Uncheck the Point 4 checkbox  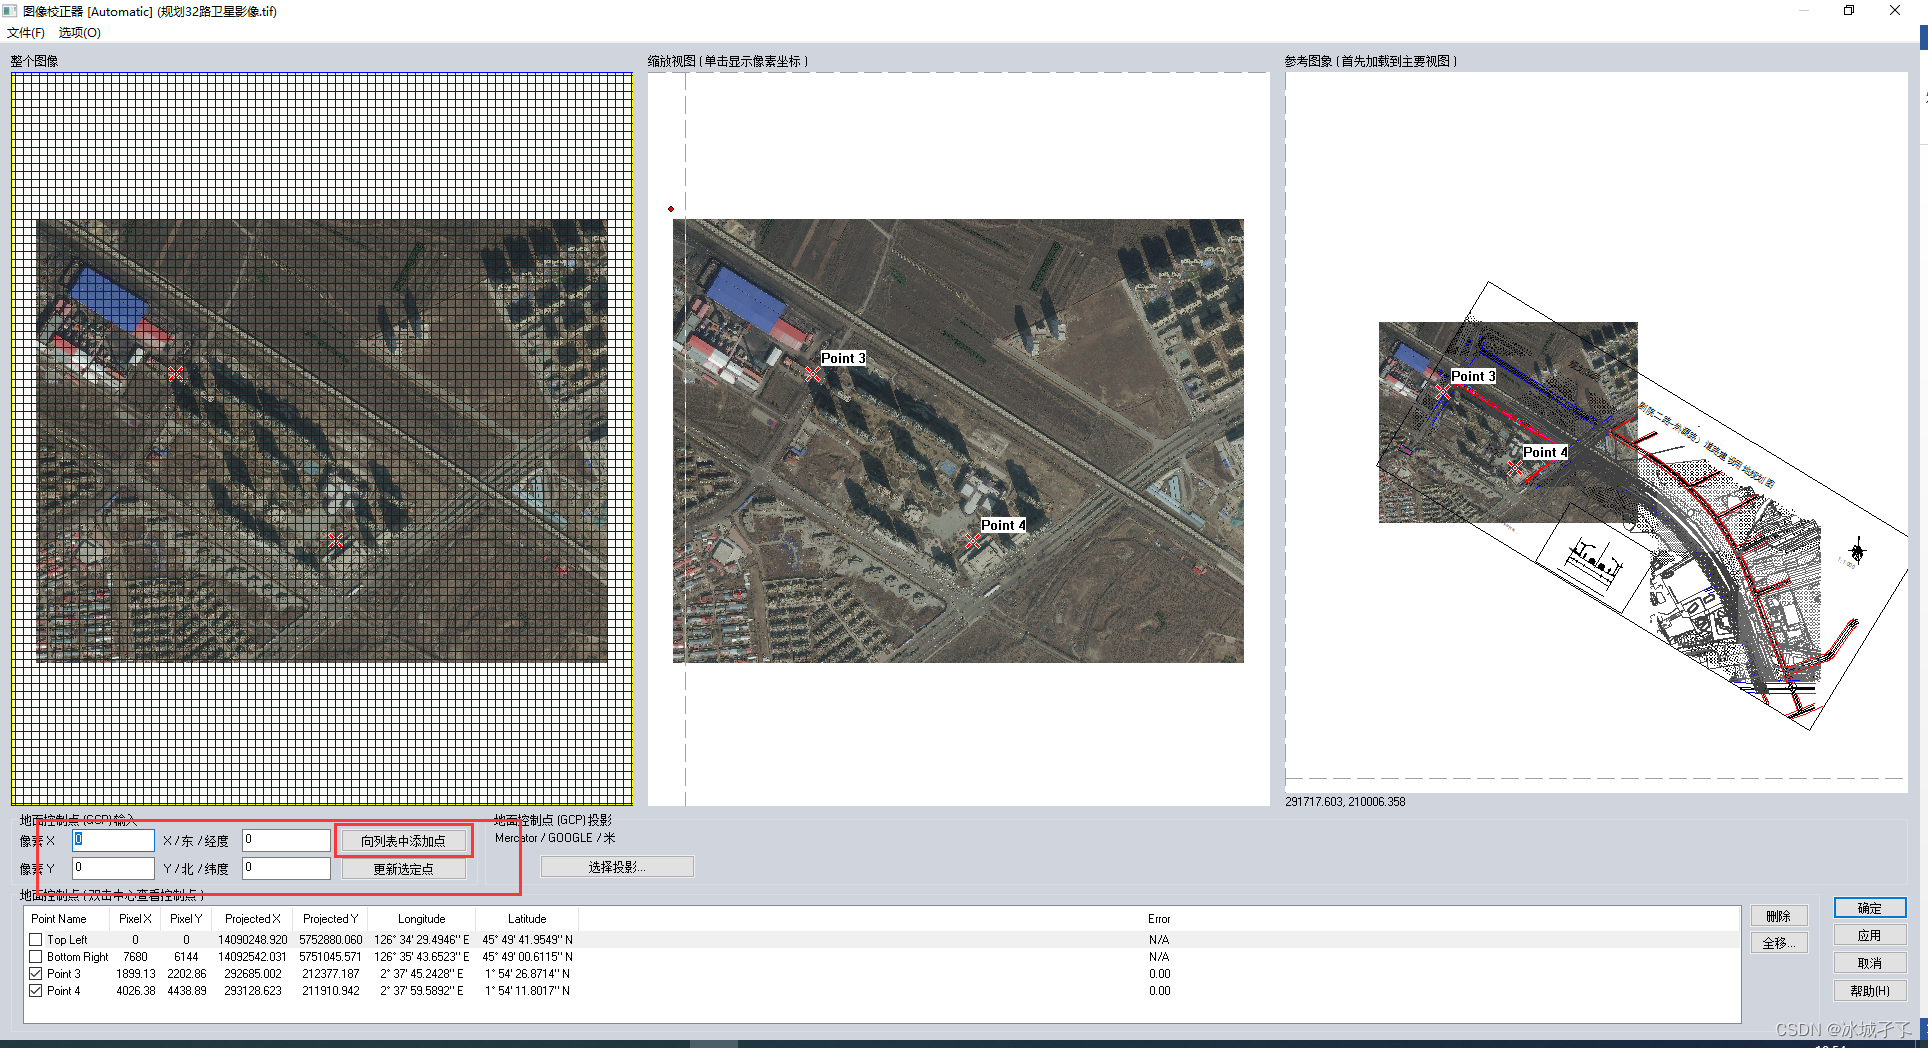point(34,990)
